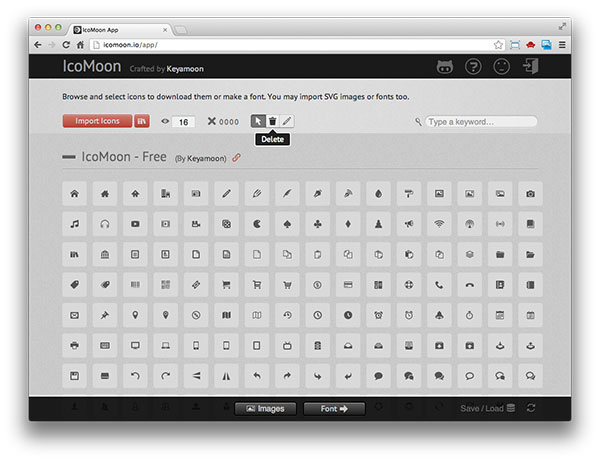Image resolution: width=600 pixels, height=461 pixels.
Task: Select the filled clock icon
Action: [x=348, y=315]
